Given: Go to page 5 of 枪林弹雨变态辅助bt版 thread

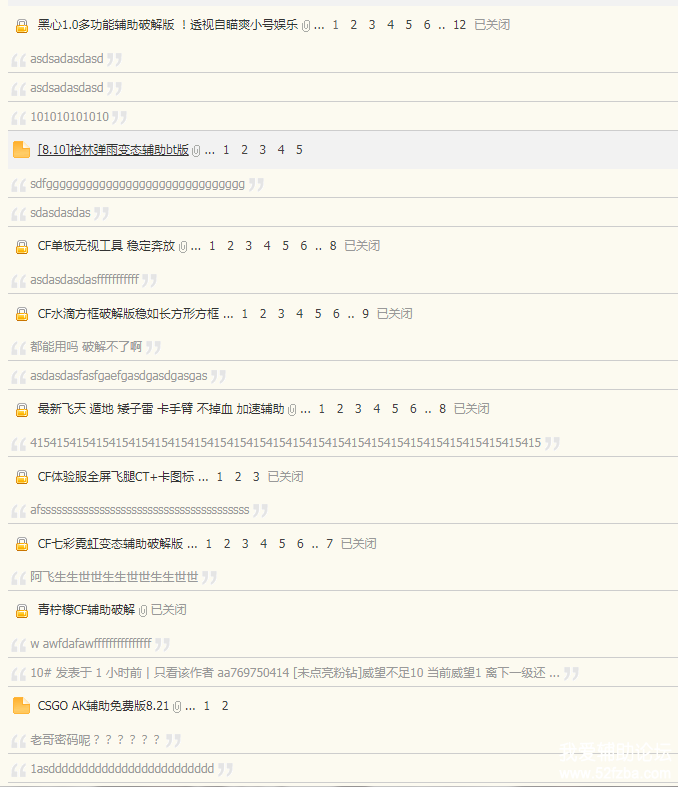Looking at the screenshot, I should pos(299,150).
